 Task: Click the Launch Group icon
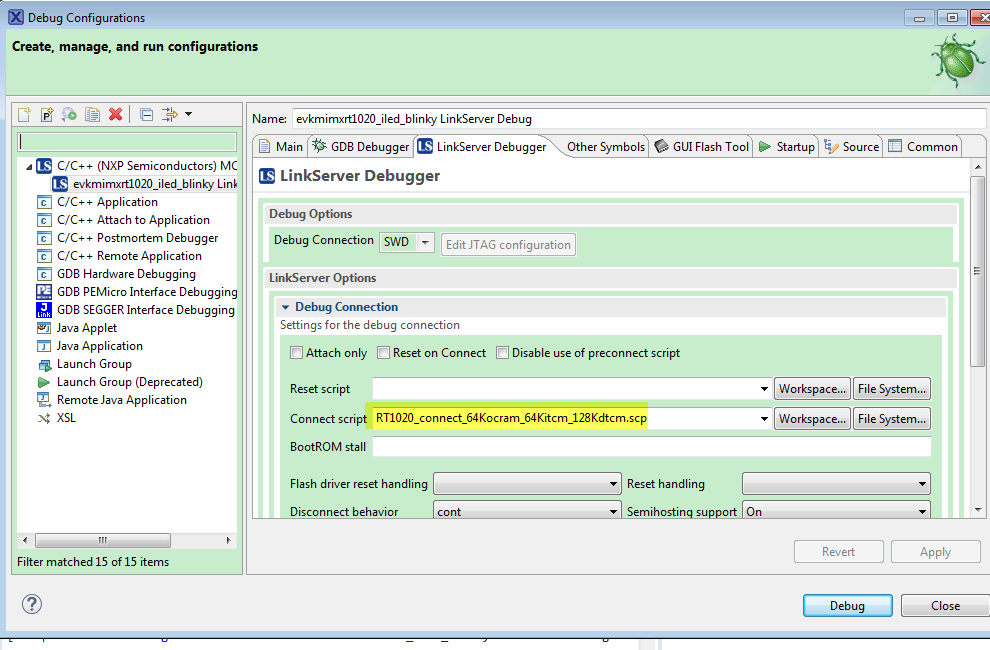pyautogui.click(x=44, y=364)
